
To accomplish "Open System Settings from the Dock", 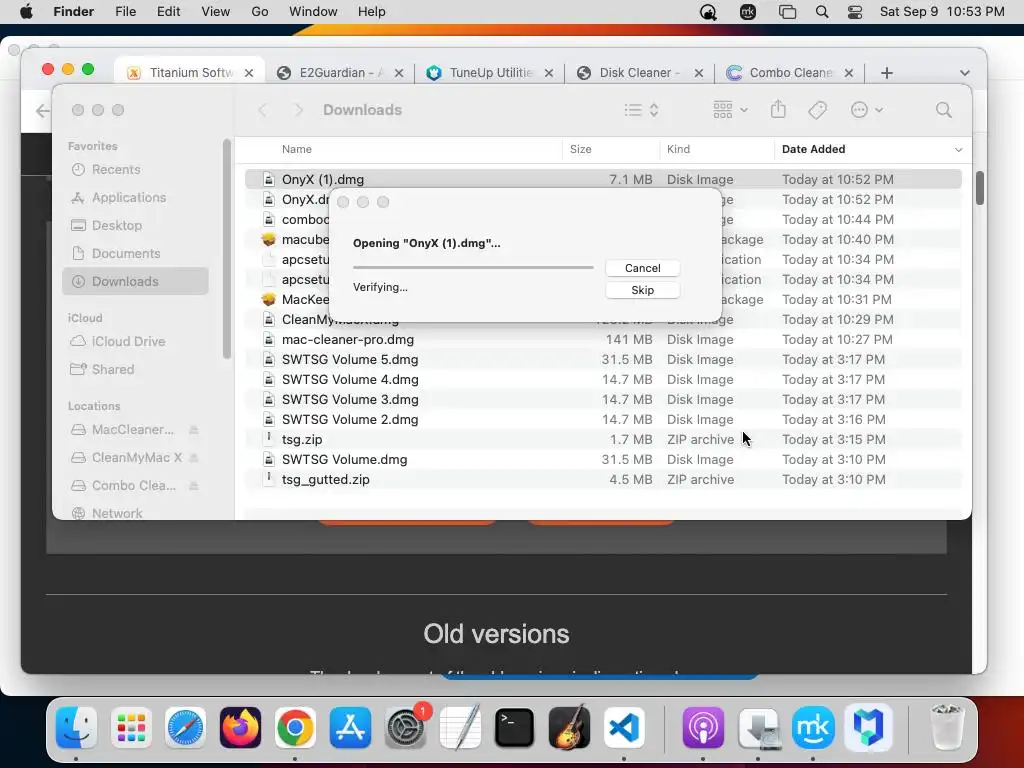I will tap(406, 727).
